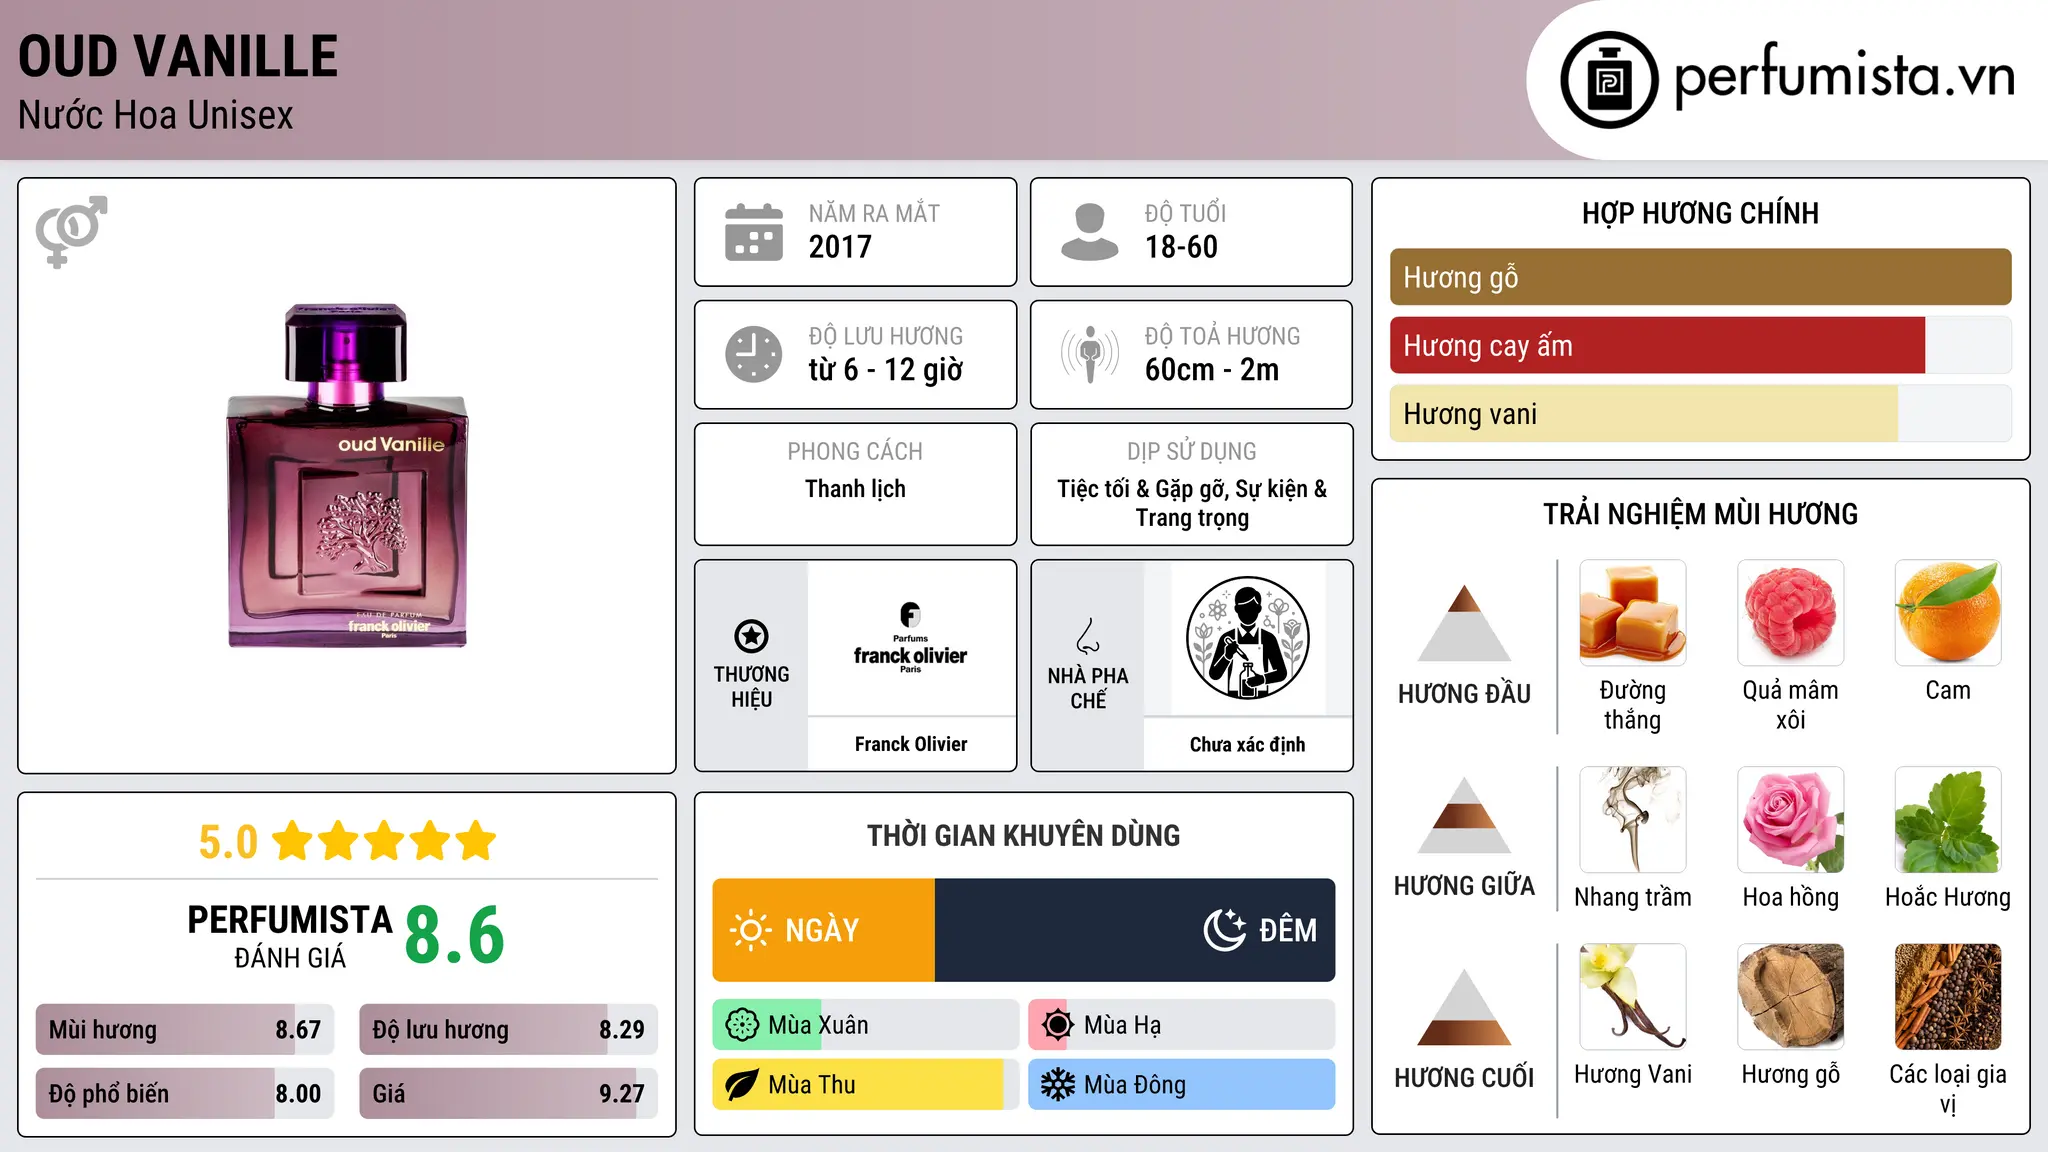Click the 8.6 Perfumista score
The image size is (2048, 1152).
(454, 935)
